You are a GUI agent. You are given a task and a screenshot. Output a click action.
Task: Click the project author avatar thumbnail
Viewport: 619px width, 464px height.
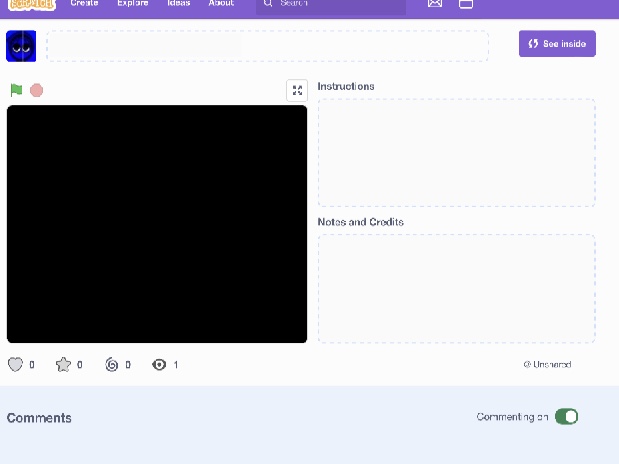click(21, 46)
